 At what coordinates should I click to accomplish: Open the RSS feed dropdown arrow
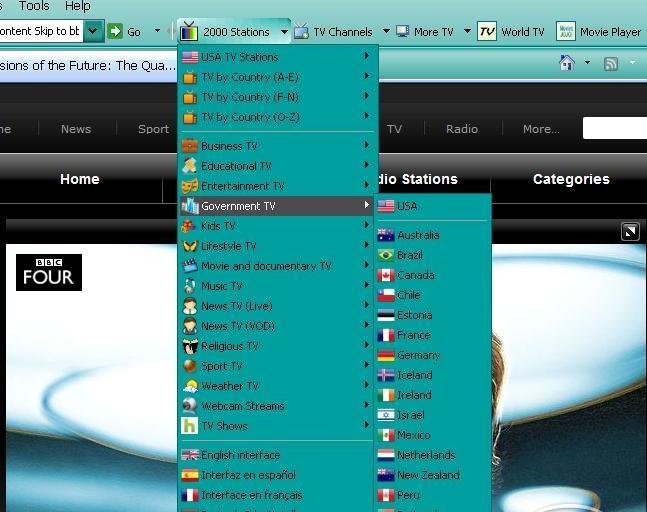632,63
